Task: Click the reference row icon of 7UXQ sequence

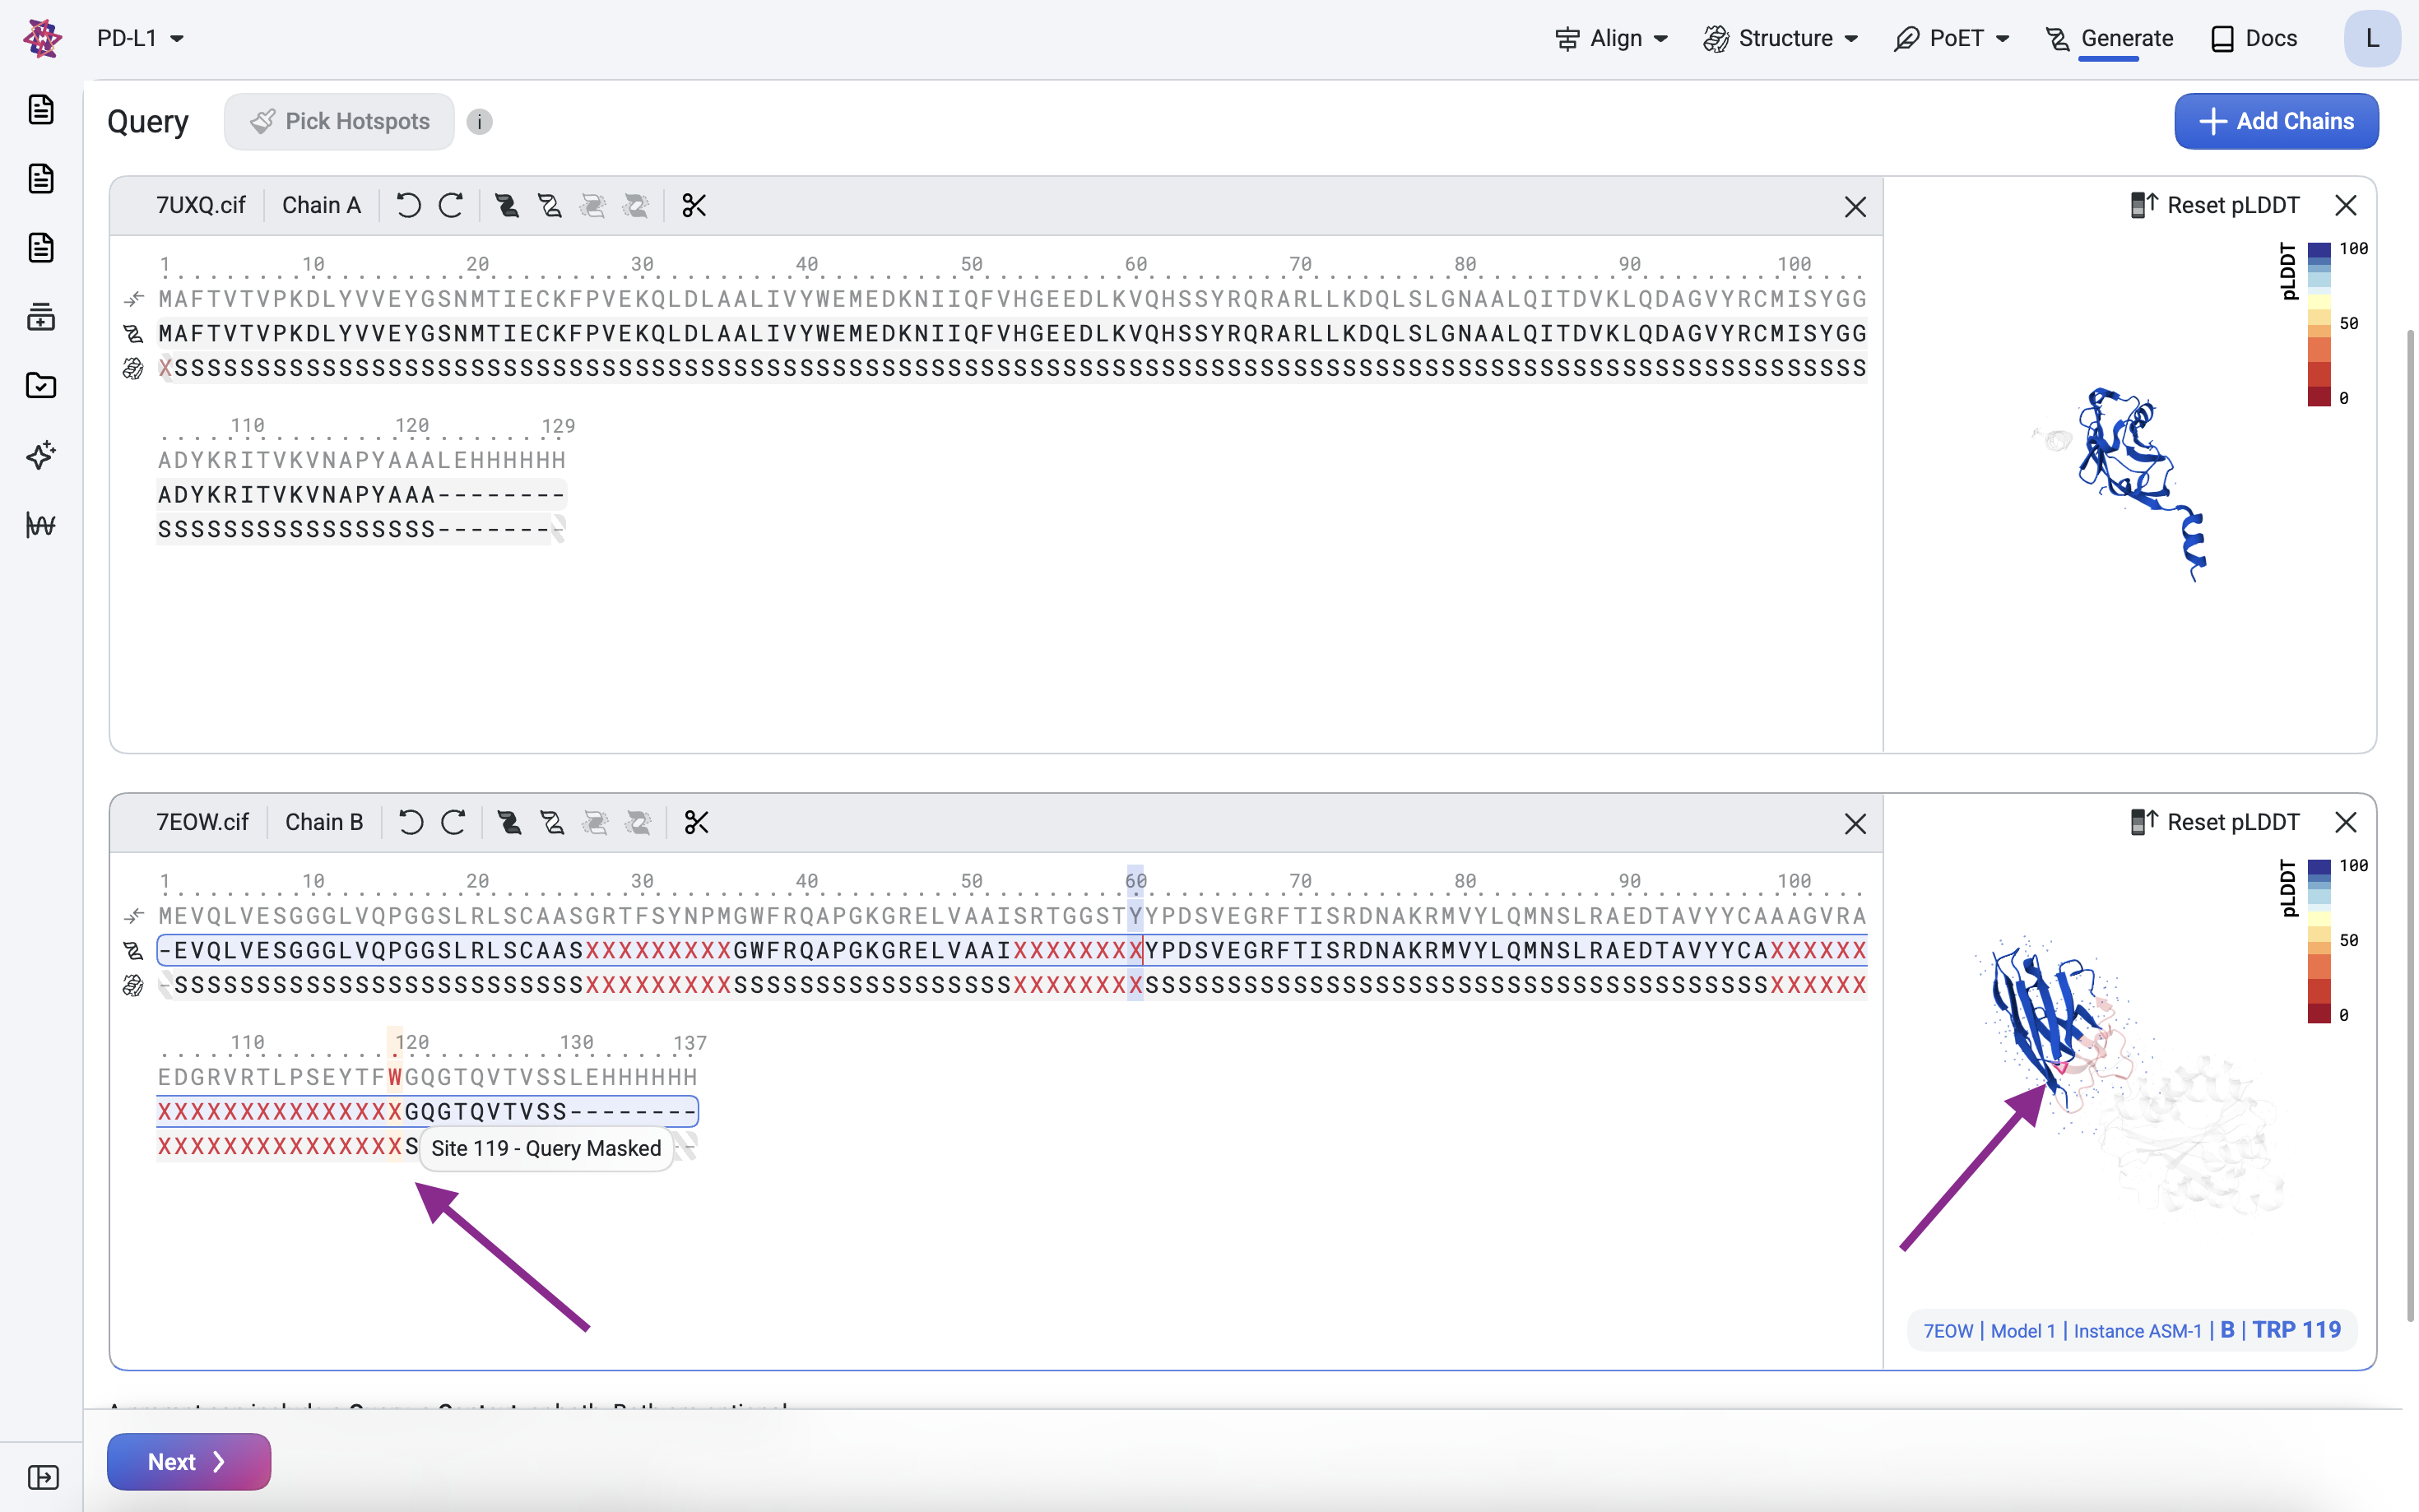Action: 134,299
